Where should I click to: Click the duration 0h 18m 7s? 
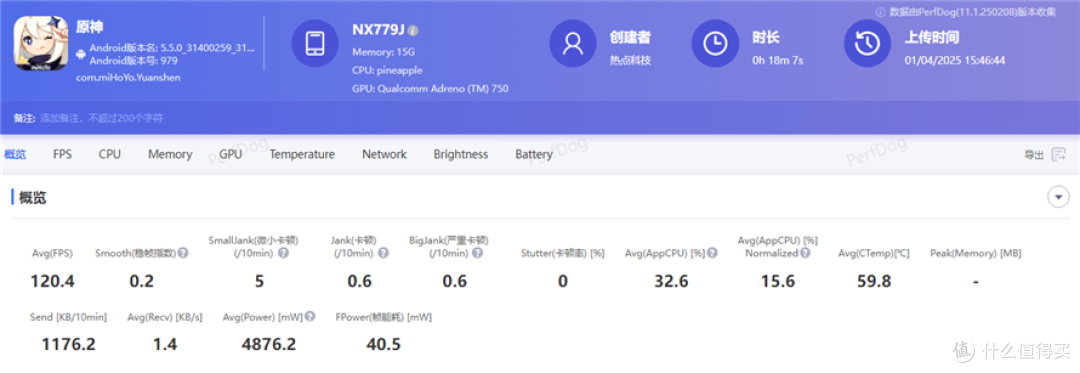tap(778, 60)
